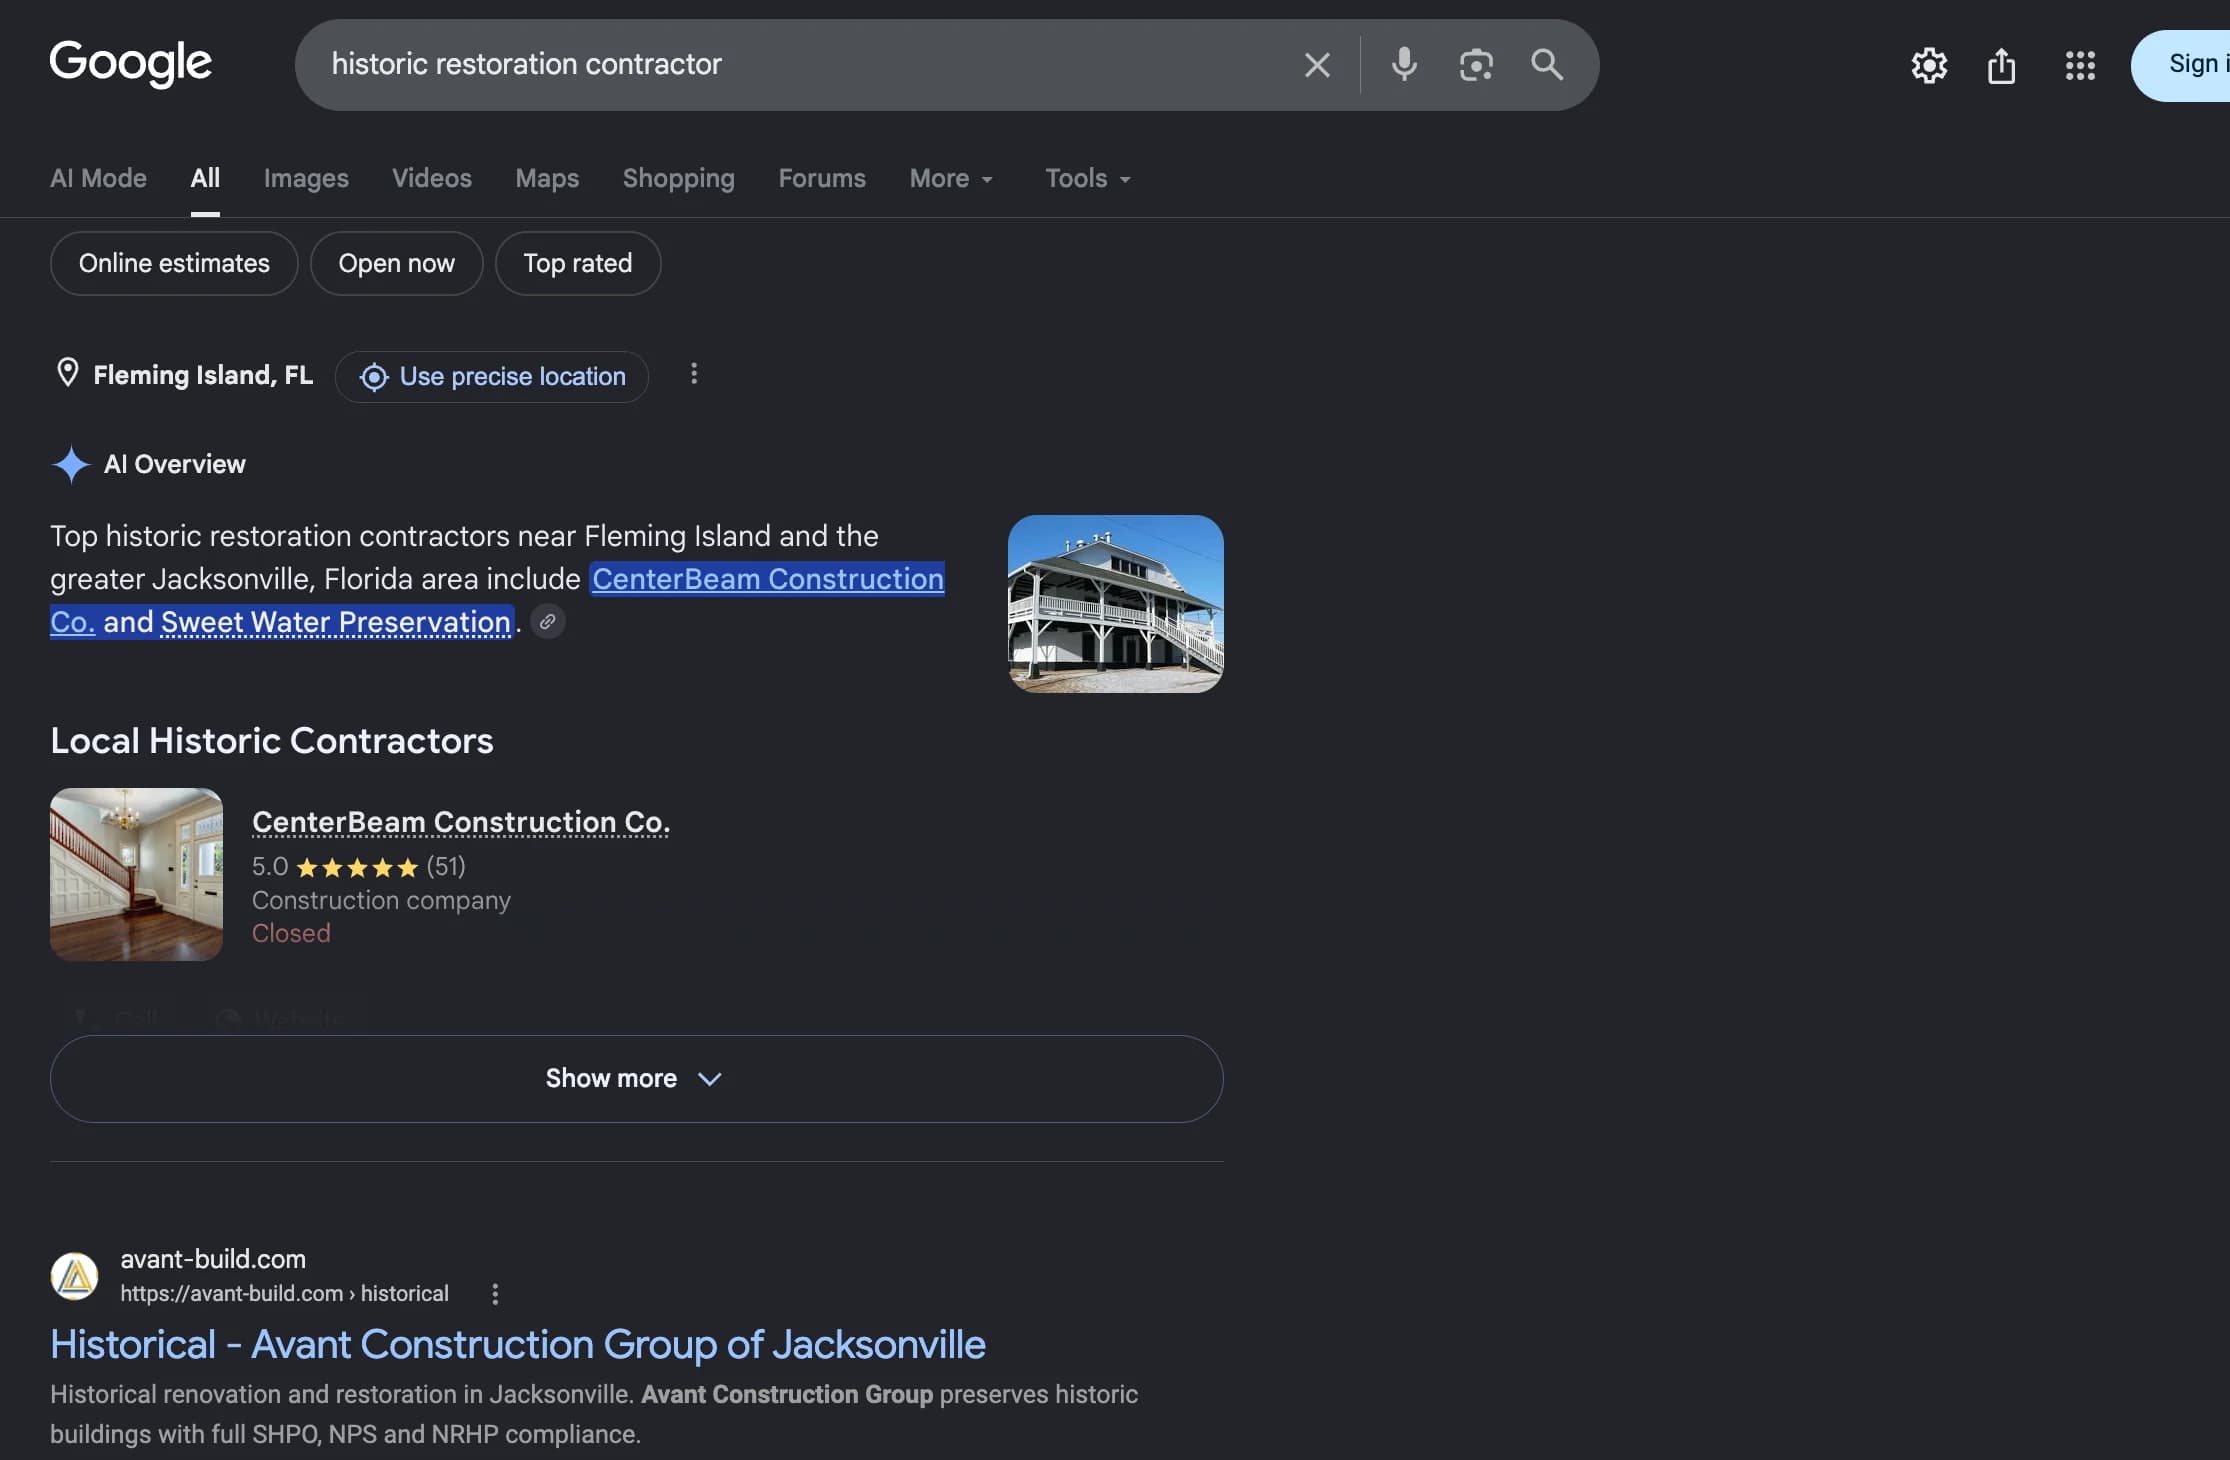Expand the More dropdown
Screen dimensions: 2230x1460
coord(951,178)
